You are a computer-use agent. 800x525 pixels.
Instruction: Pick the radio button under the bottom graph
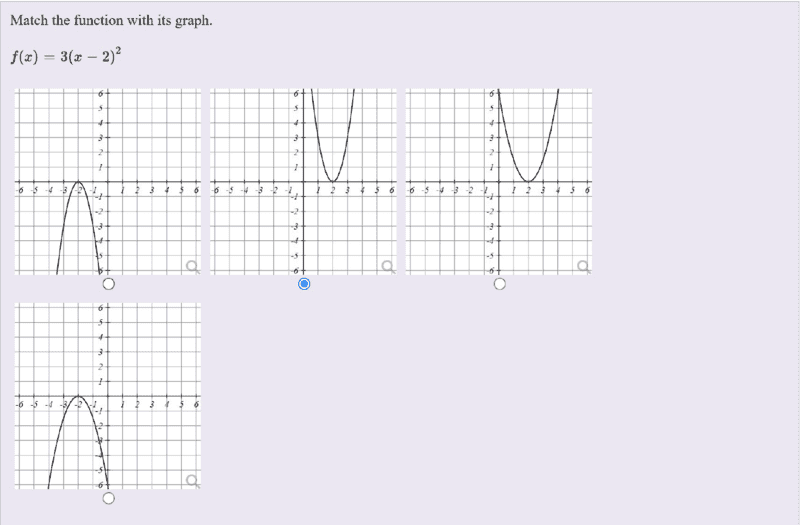pos(108,498)
